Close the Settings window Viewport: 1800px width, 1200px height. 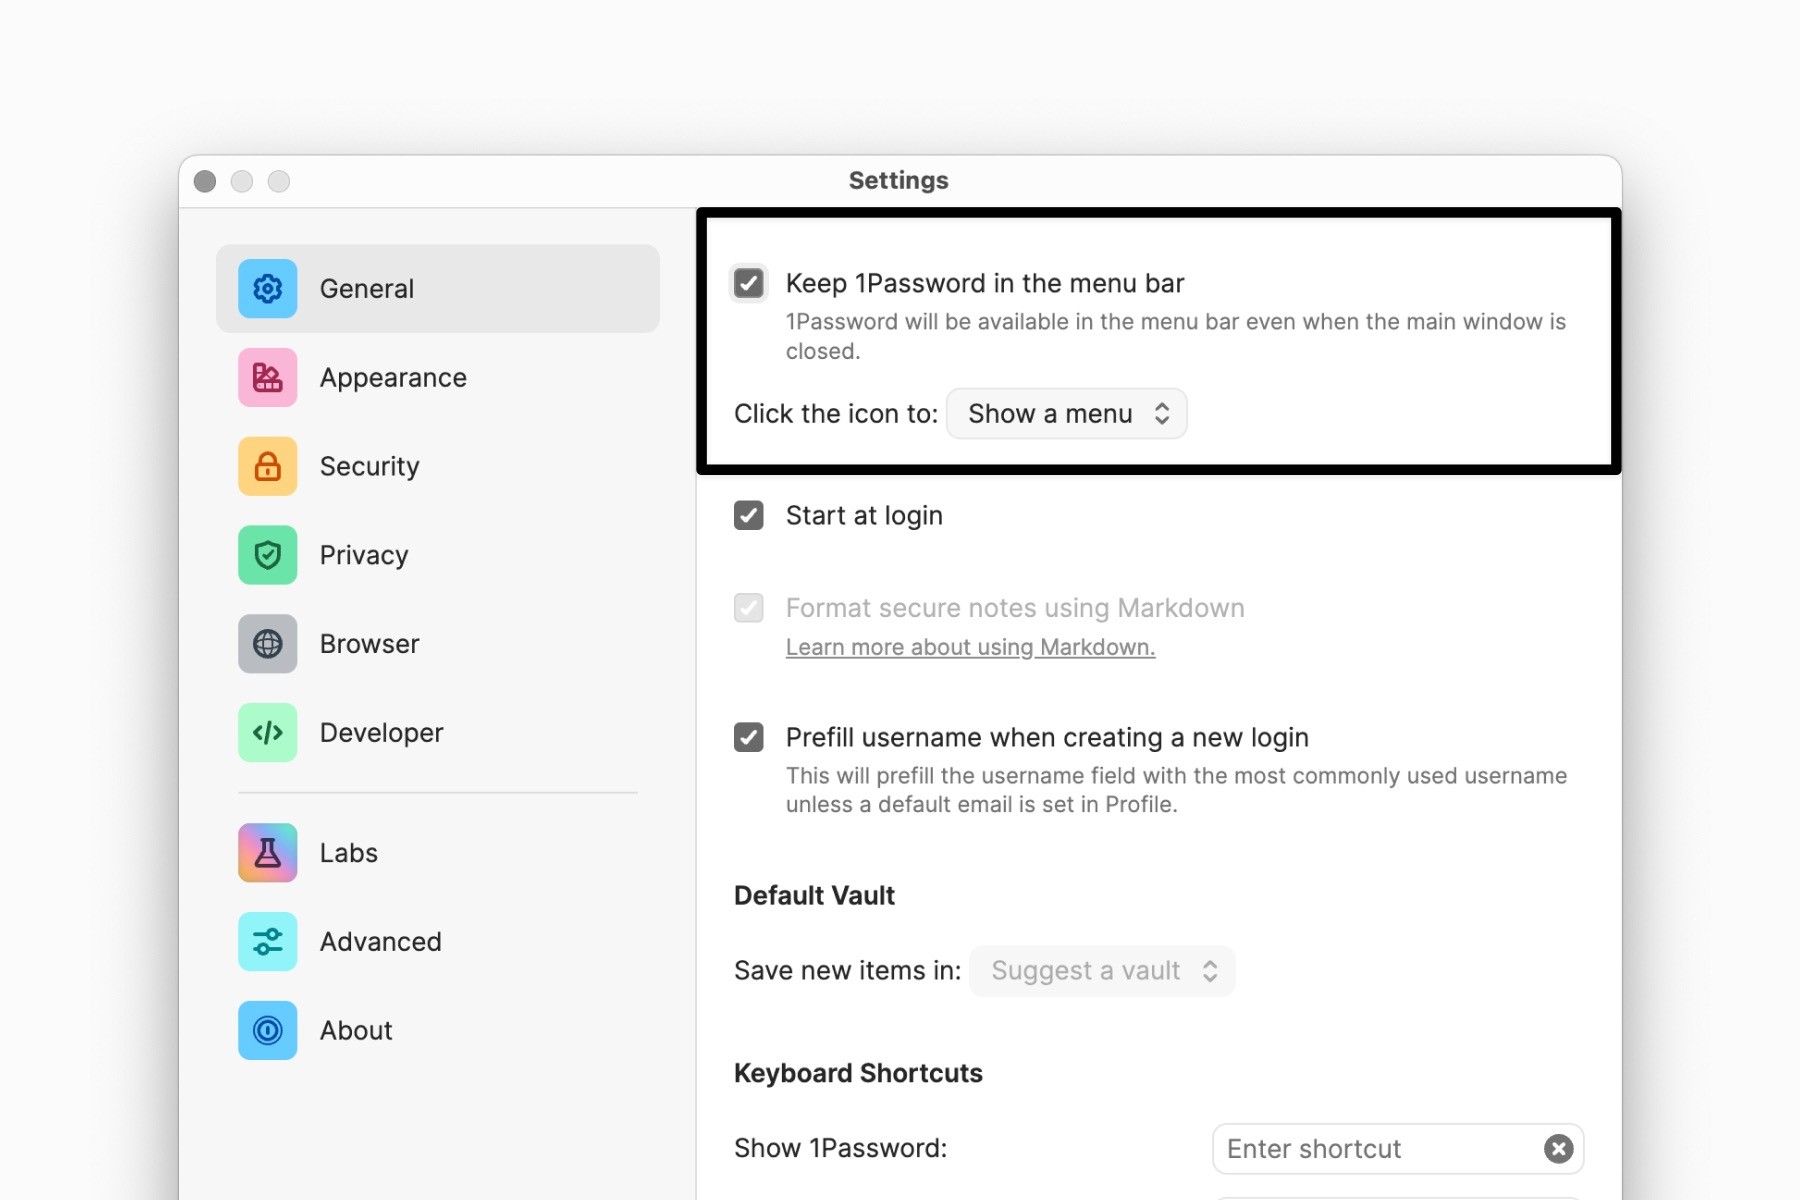[205, 181]
